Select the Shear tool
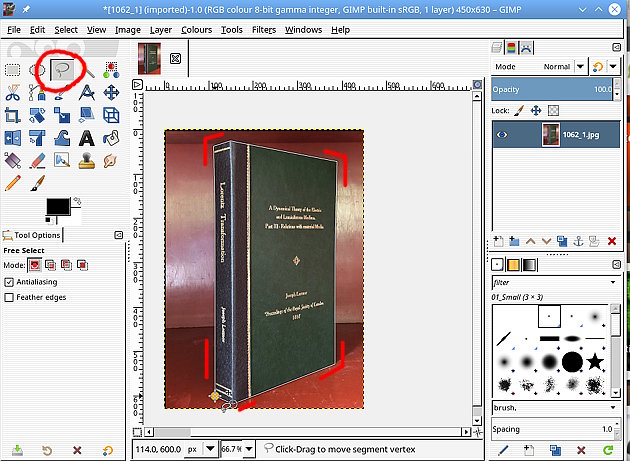This screenshot has width=630, height=461. tap(87, 115)
